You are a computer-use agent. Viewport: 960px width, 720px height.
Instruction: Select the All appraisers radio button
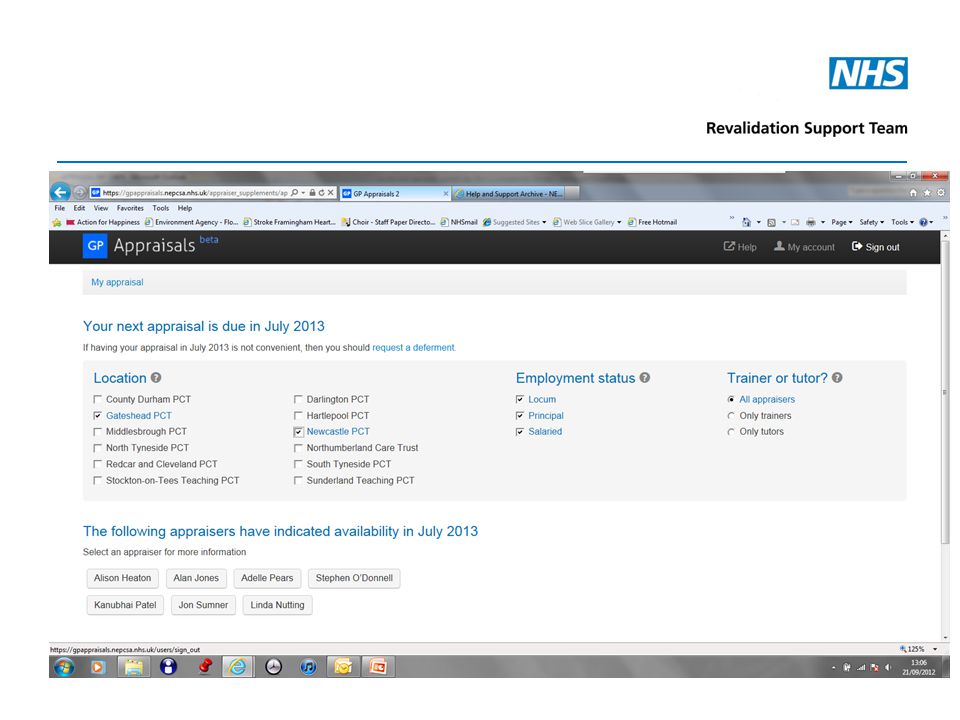click(731, 399)
